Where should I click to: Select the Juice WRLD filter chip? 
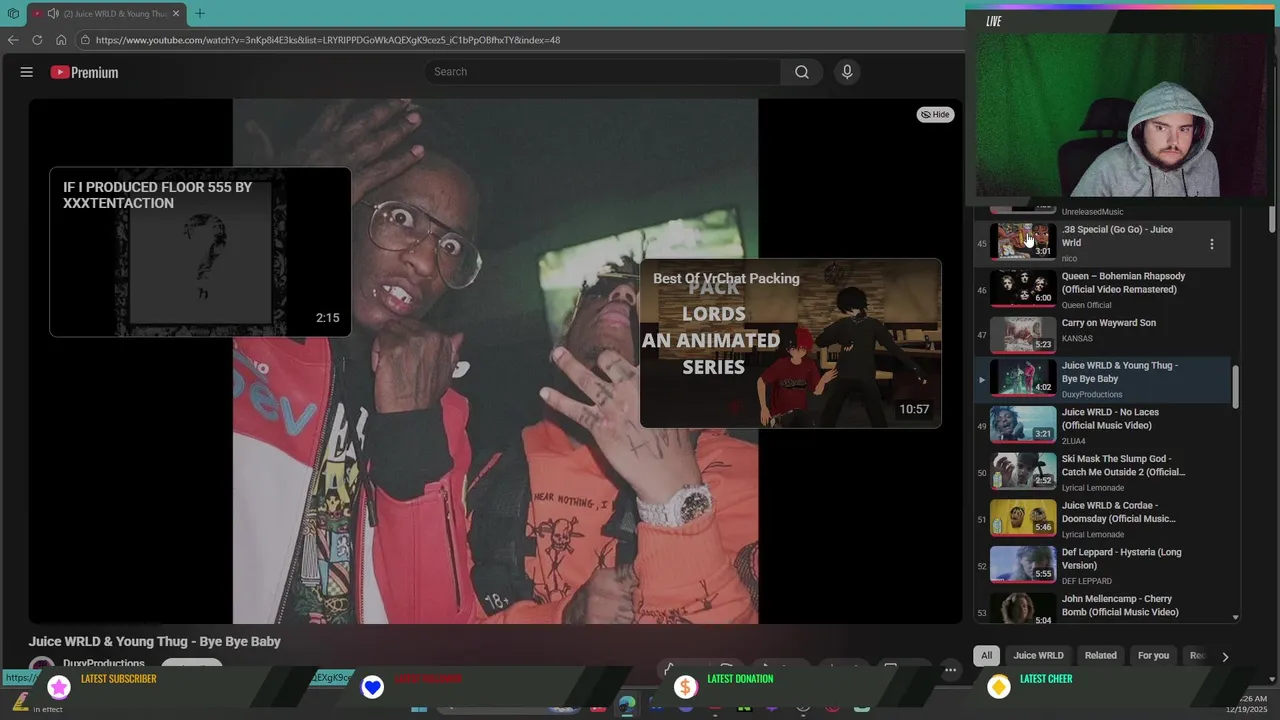pos(1038,656)
